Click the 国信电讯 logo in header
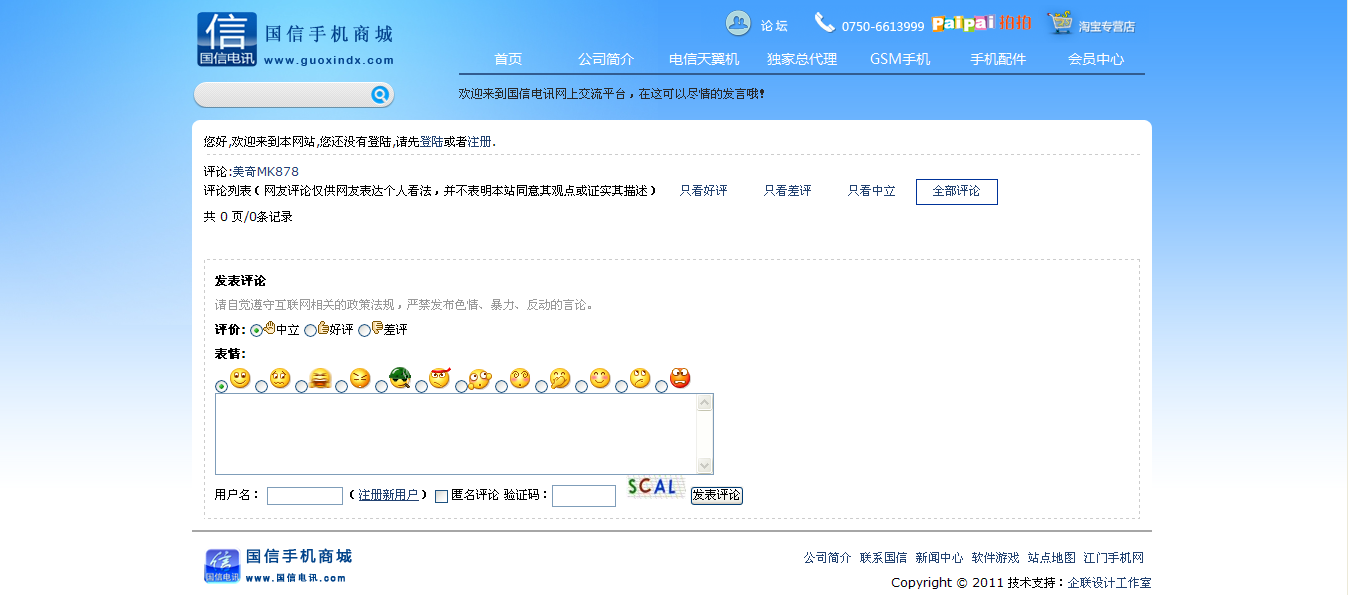 [227, 40]
